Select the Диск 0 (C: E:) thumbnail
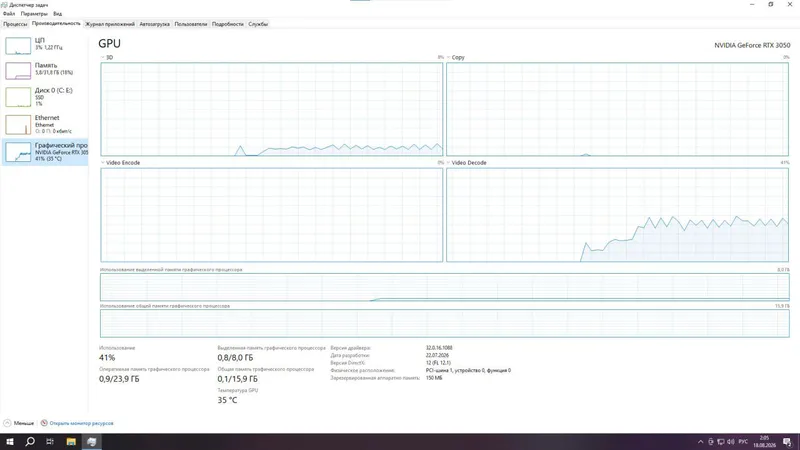 pyautogui.click(x=18, y=97)
